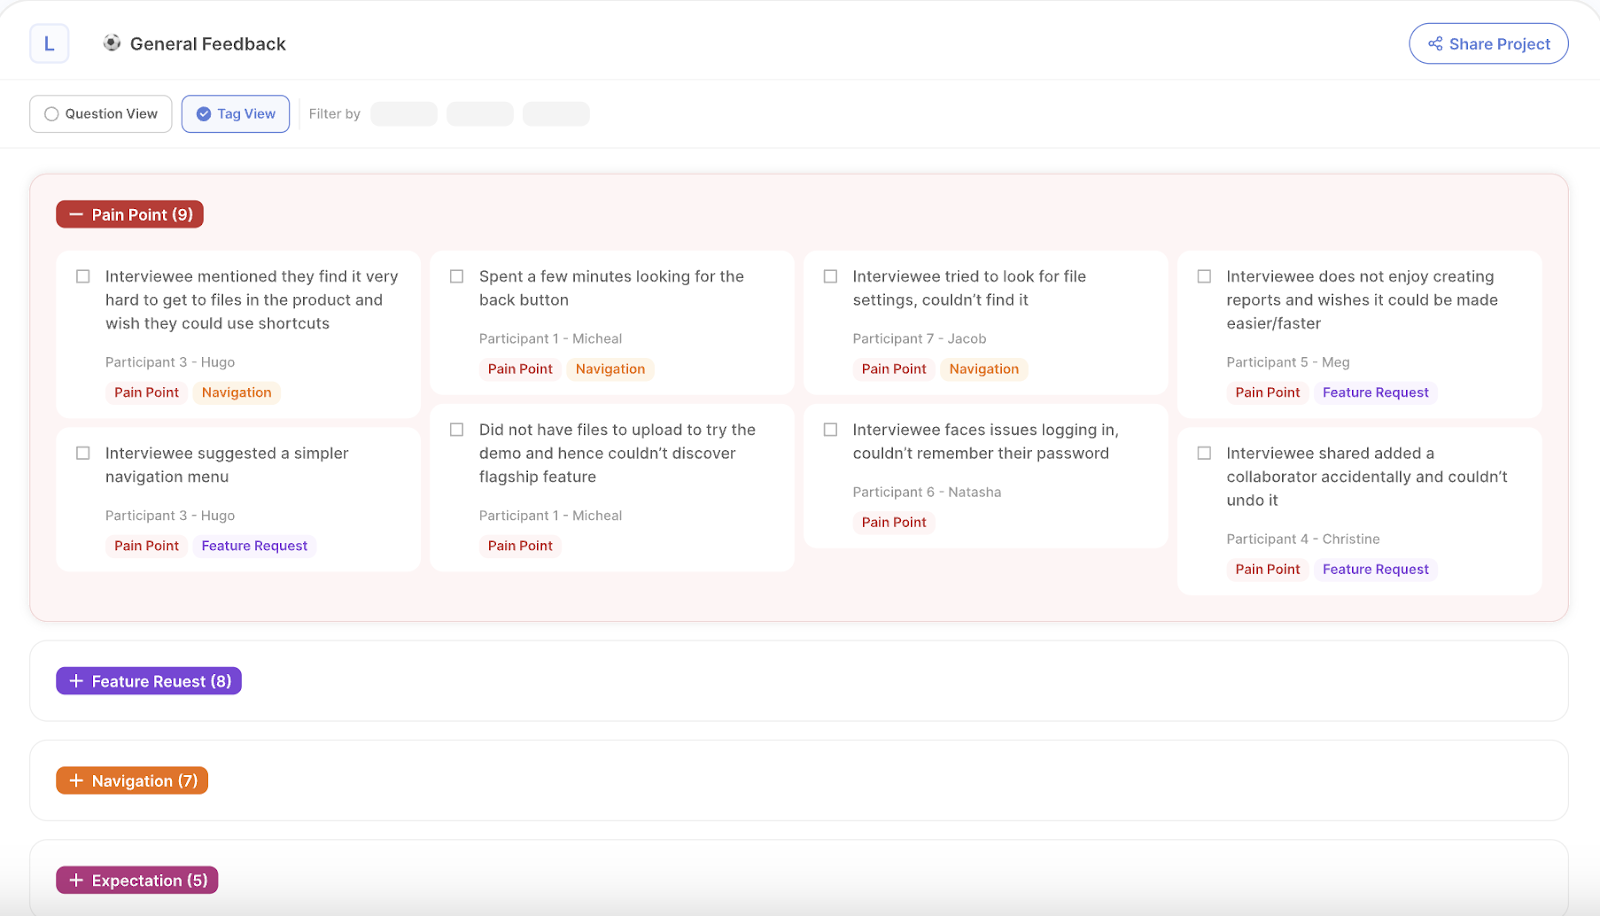The width and height of the screenshot is (1600, 916).
Task: Collapse the Pain Point (9) group
Action: point(129,213)
